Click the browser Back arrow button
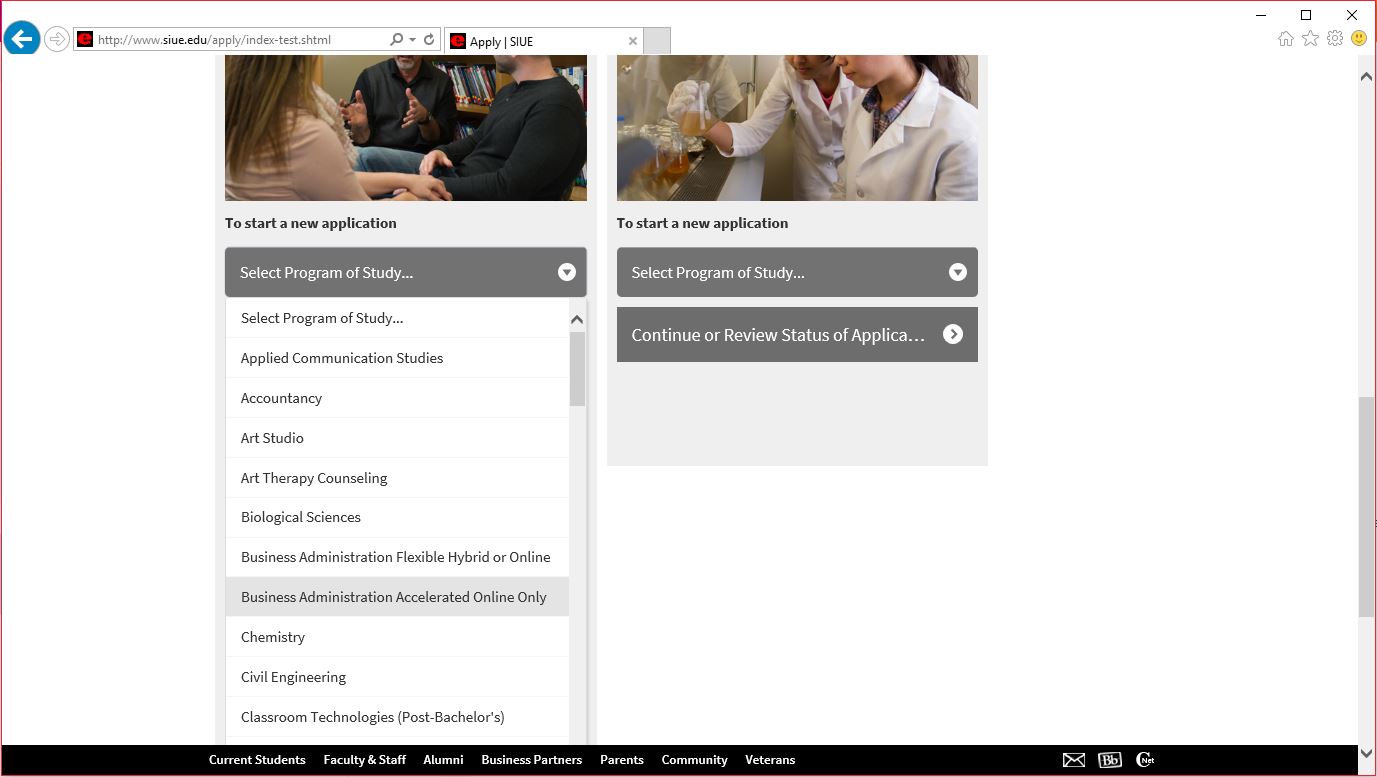The width and height of the screenshot is (1377, 777). [x=22, y=39]
